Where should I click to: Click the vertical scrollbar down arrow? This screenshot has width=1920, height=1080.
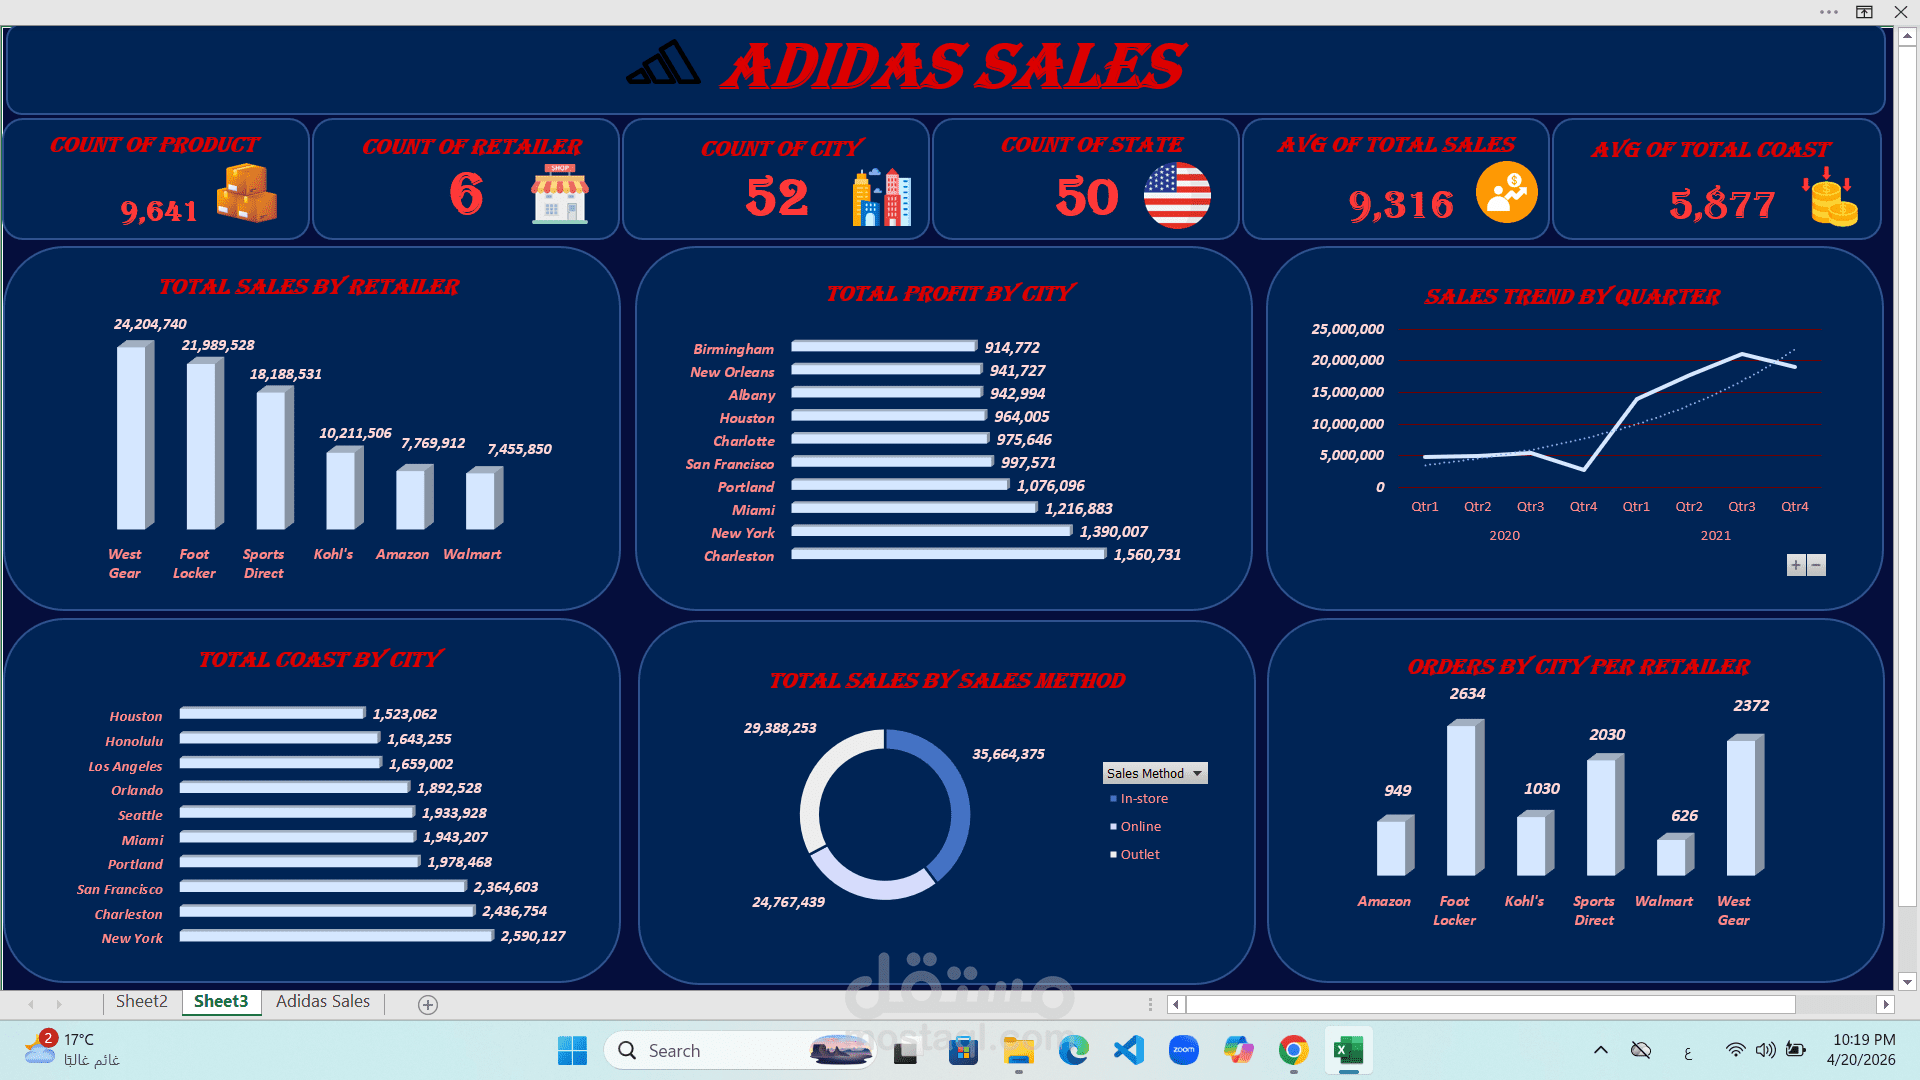coord(1907,981)
